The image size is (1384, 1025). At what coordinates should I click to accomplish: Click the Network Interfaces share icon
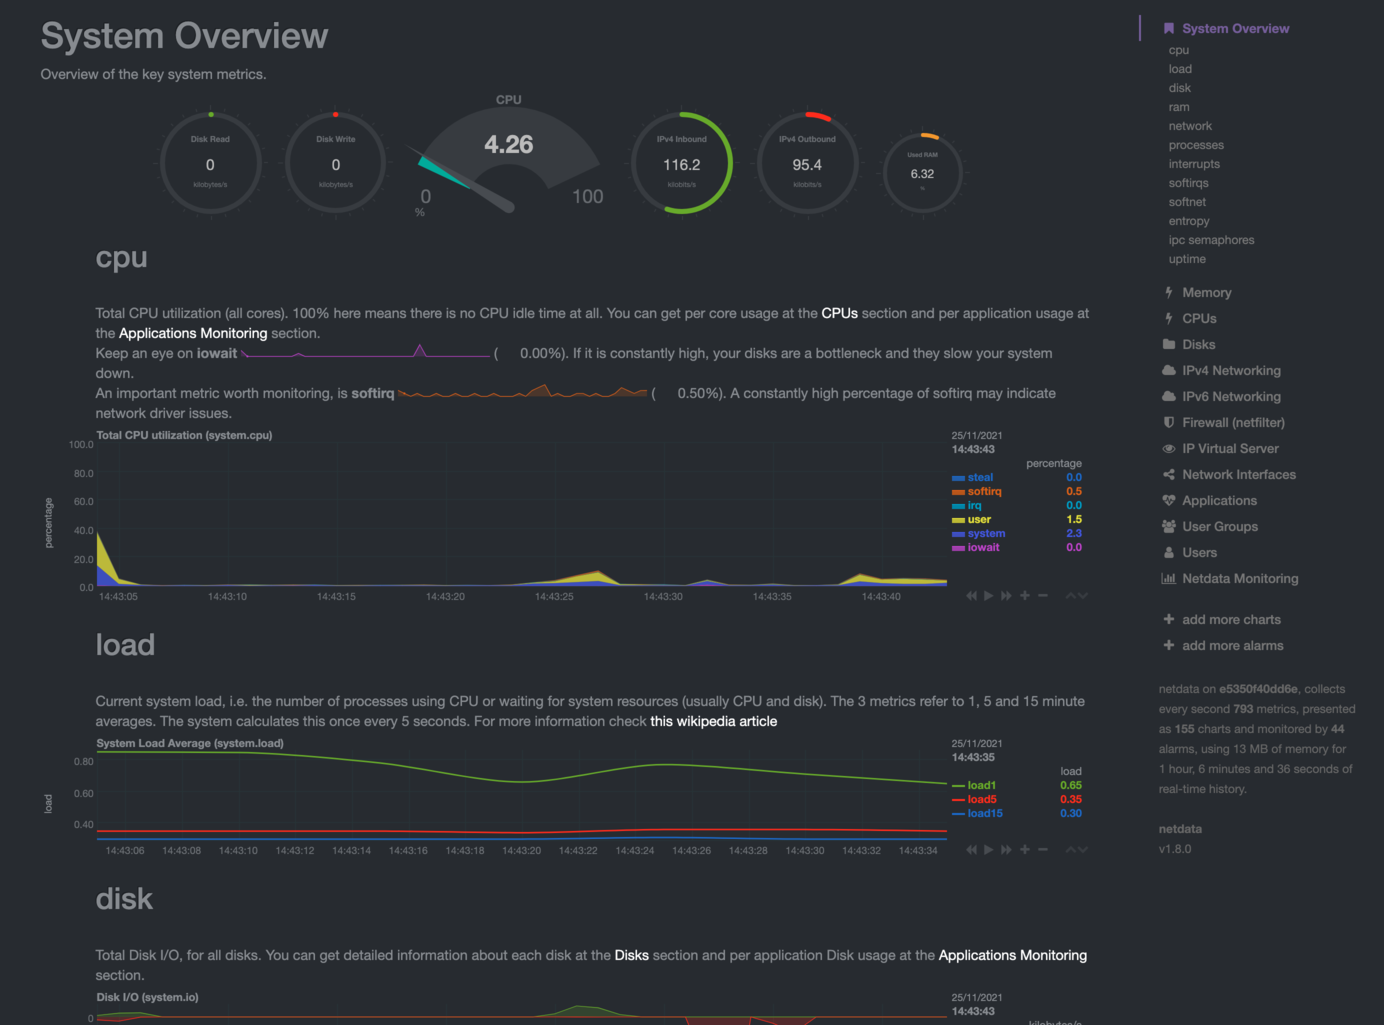[x=1168, y=475]
